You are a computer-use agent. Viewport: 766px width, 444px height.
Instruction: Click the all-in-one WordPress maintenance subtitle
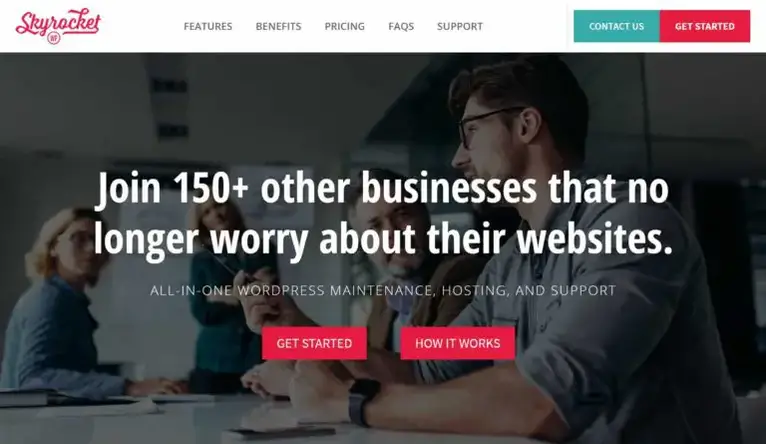pyautogui.click(x=383, y=291)
